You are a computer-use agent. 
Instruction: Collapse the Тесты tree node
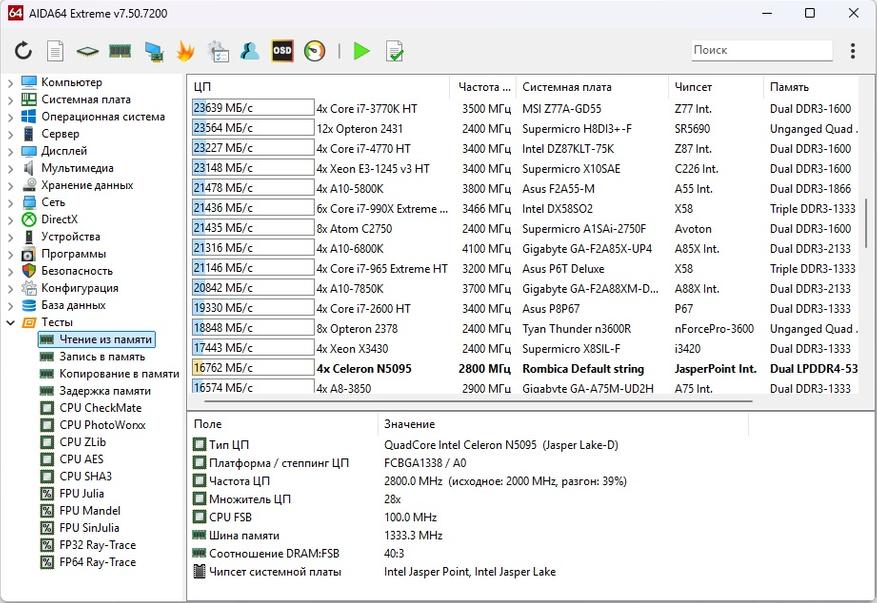coord(10,322)
